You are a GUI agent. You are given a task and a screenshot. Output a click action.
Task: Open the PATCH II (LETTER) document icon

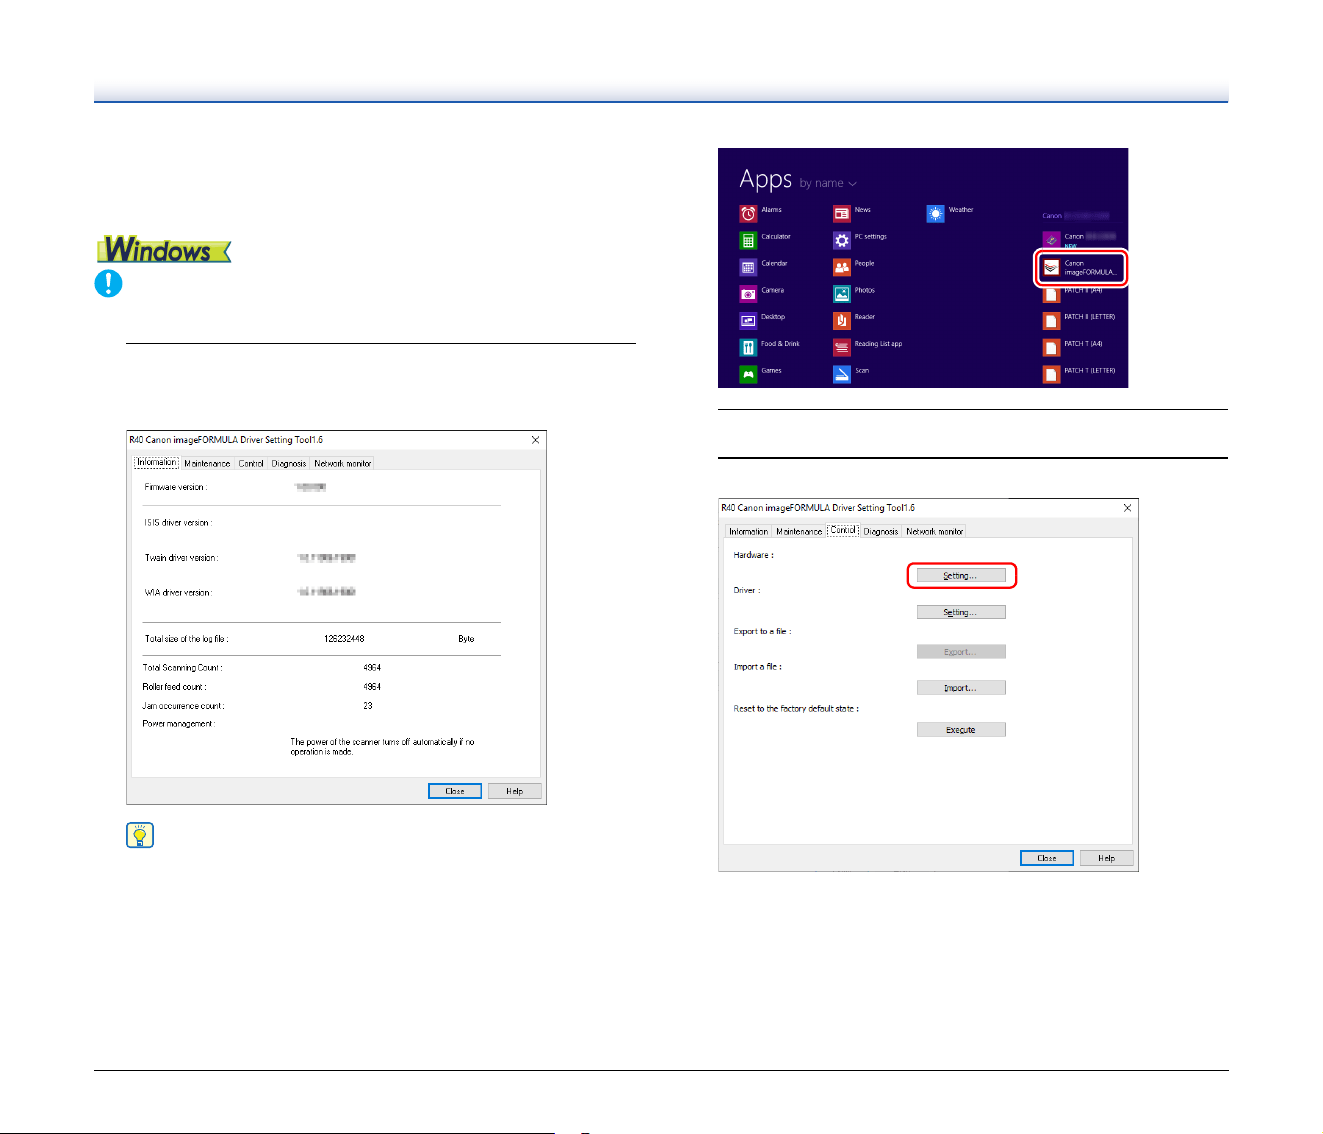pyautogui.click(x=1051, y=321)
